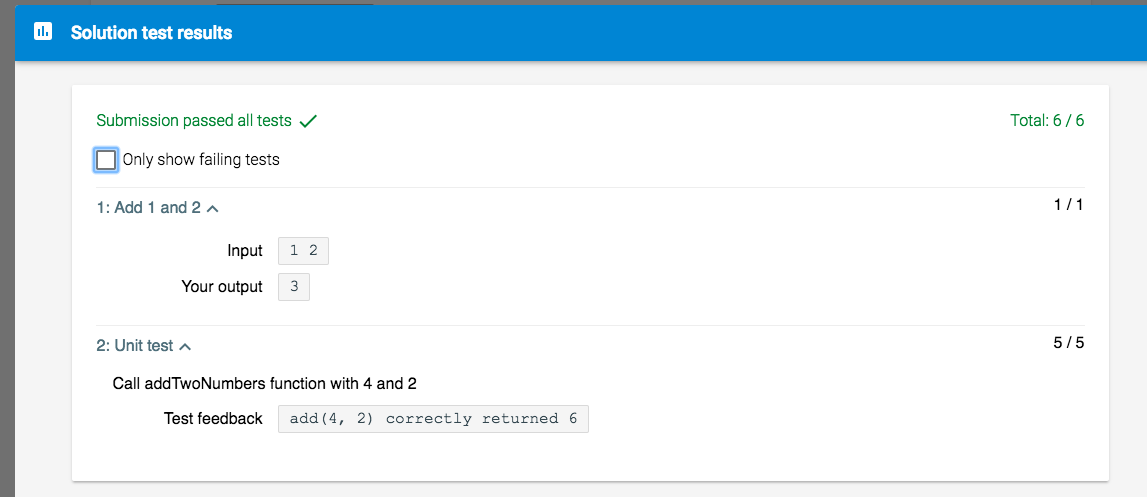Image resolution: width=1147 pixels, height=497 pixels.
Task: Click the input value box showing "1 2"
Action: [303, 251]
